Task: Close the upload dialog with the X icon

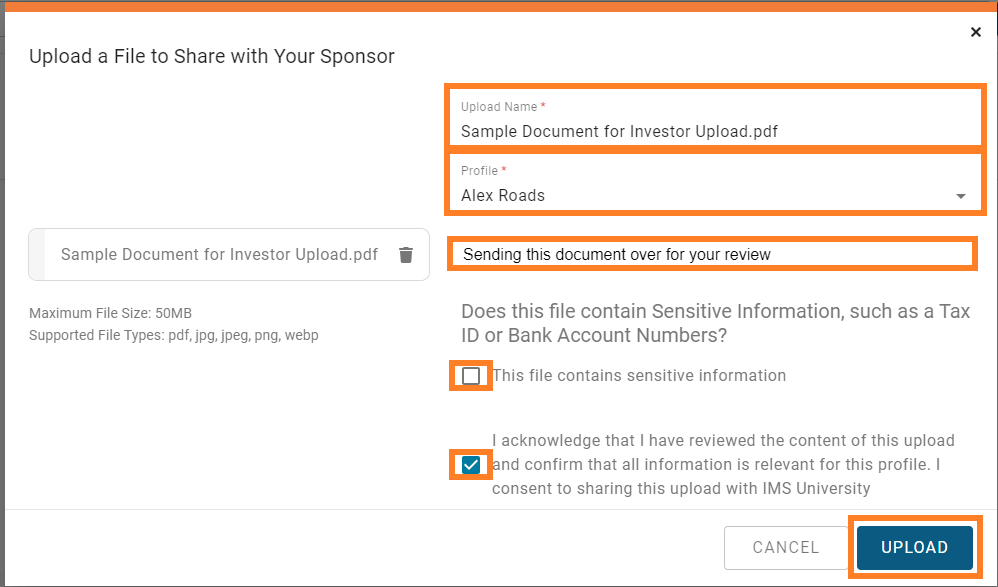Action: (x=975, y=32)
